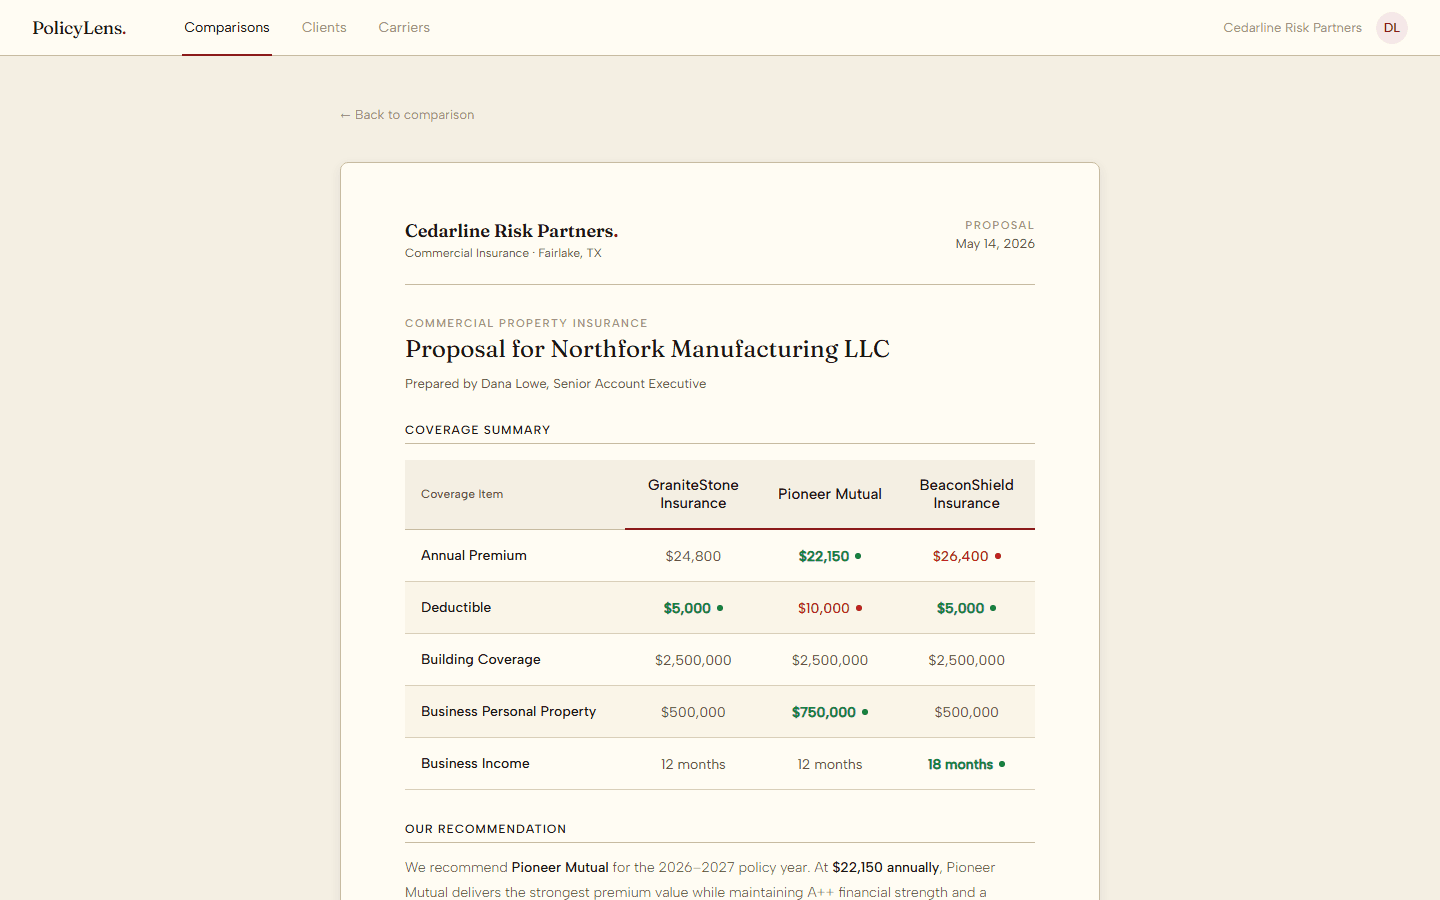Click the Annual Premium row label

click(474, 556)
